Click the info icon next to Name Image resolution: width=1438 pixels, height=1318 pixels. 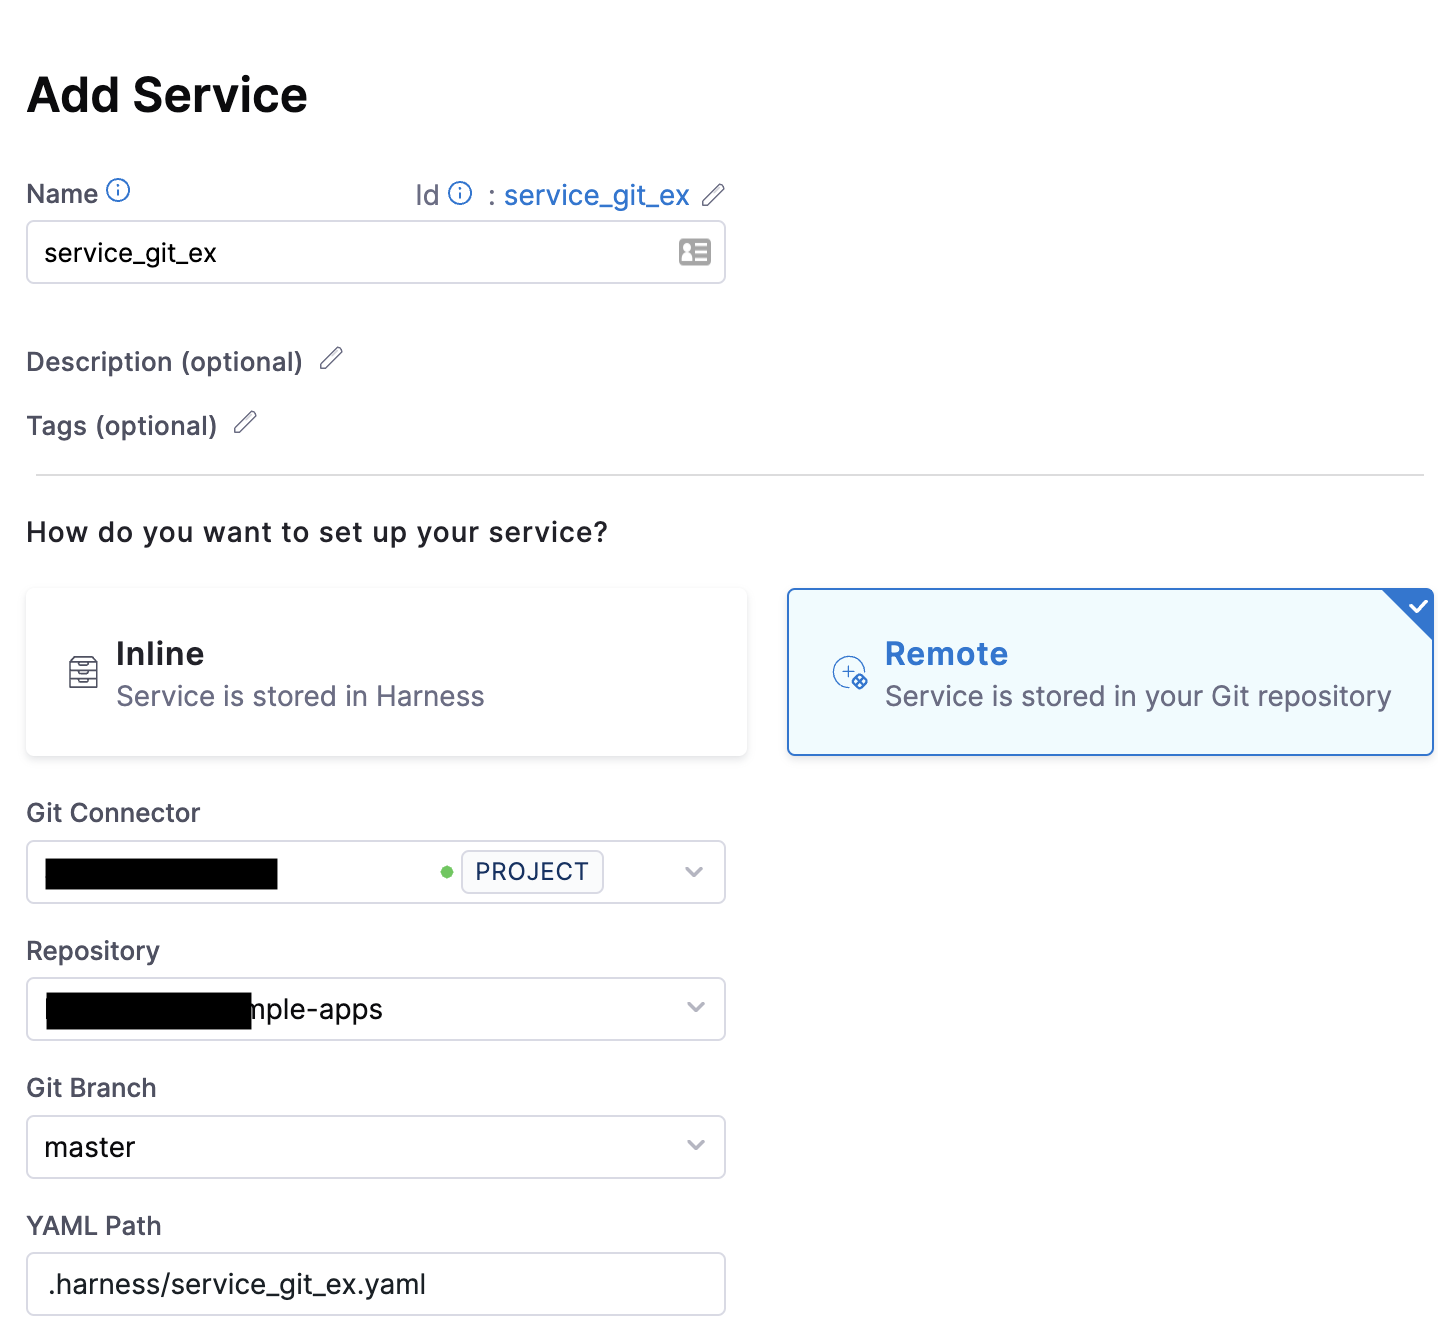click(x=118, y=191)
